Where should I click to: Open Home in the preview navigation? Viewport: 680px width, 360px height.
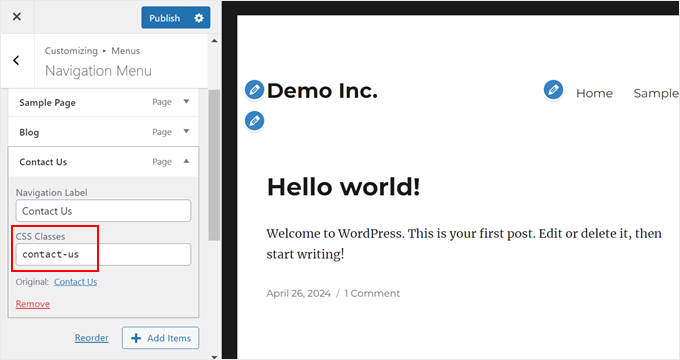click(594, 93)
